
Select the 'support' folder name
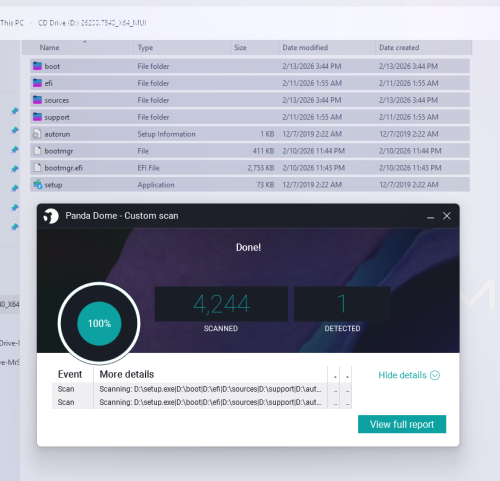point(57,117)
